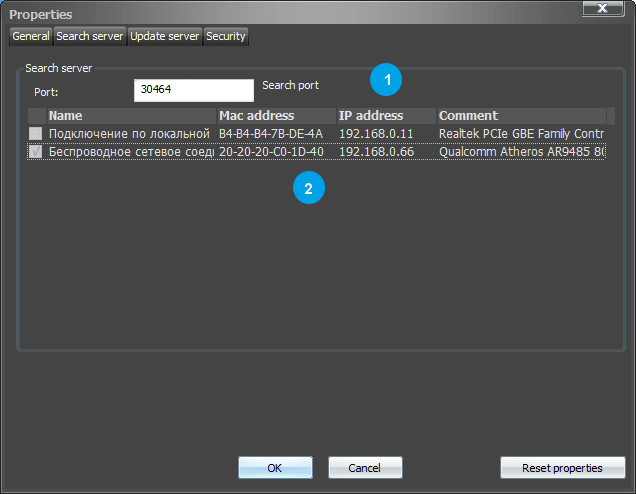Uncheck the Беспроводное сетевое соединение adapter checkbox
Image resolution: width=636 pixels, height=494 pixels.
pyautogui.click(x=35, y=152)
